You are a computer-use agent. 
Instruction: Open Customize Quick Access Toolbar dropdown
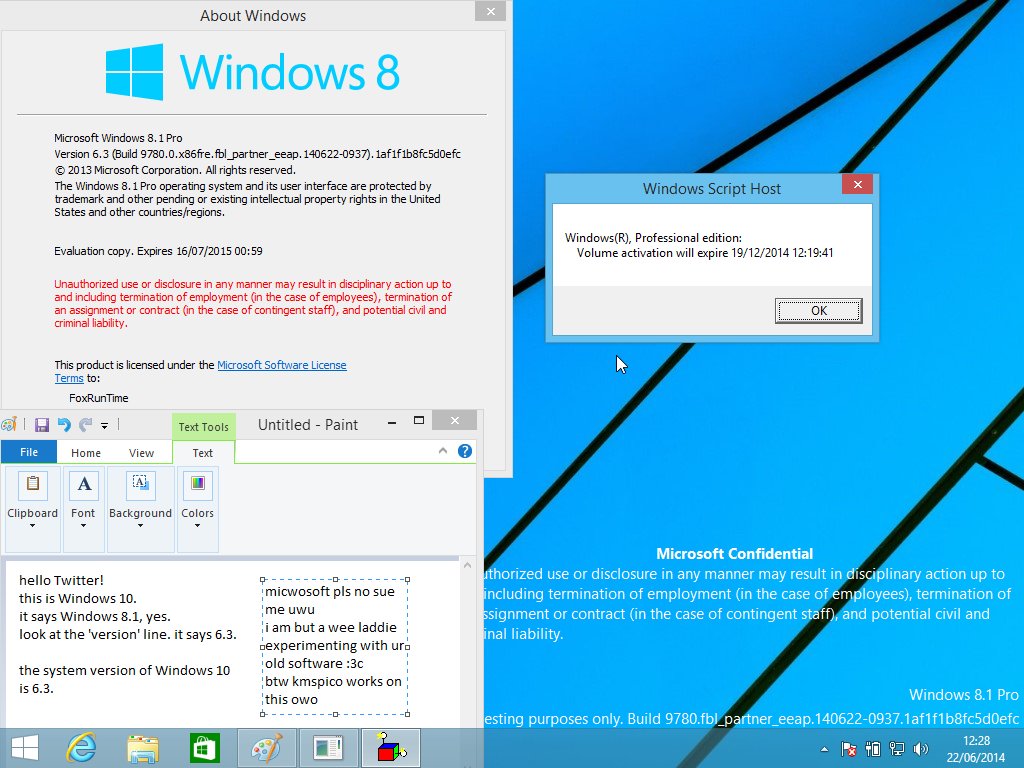(x=104, y=426)
